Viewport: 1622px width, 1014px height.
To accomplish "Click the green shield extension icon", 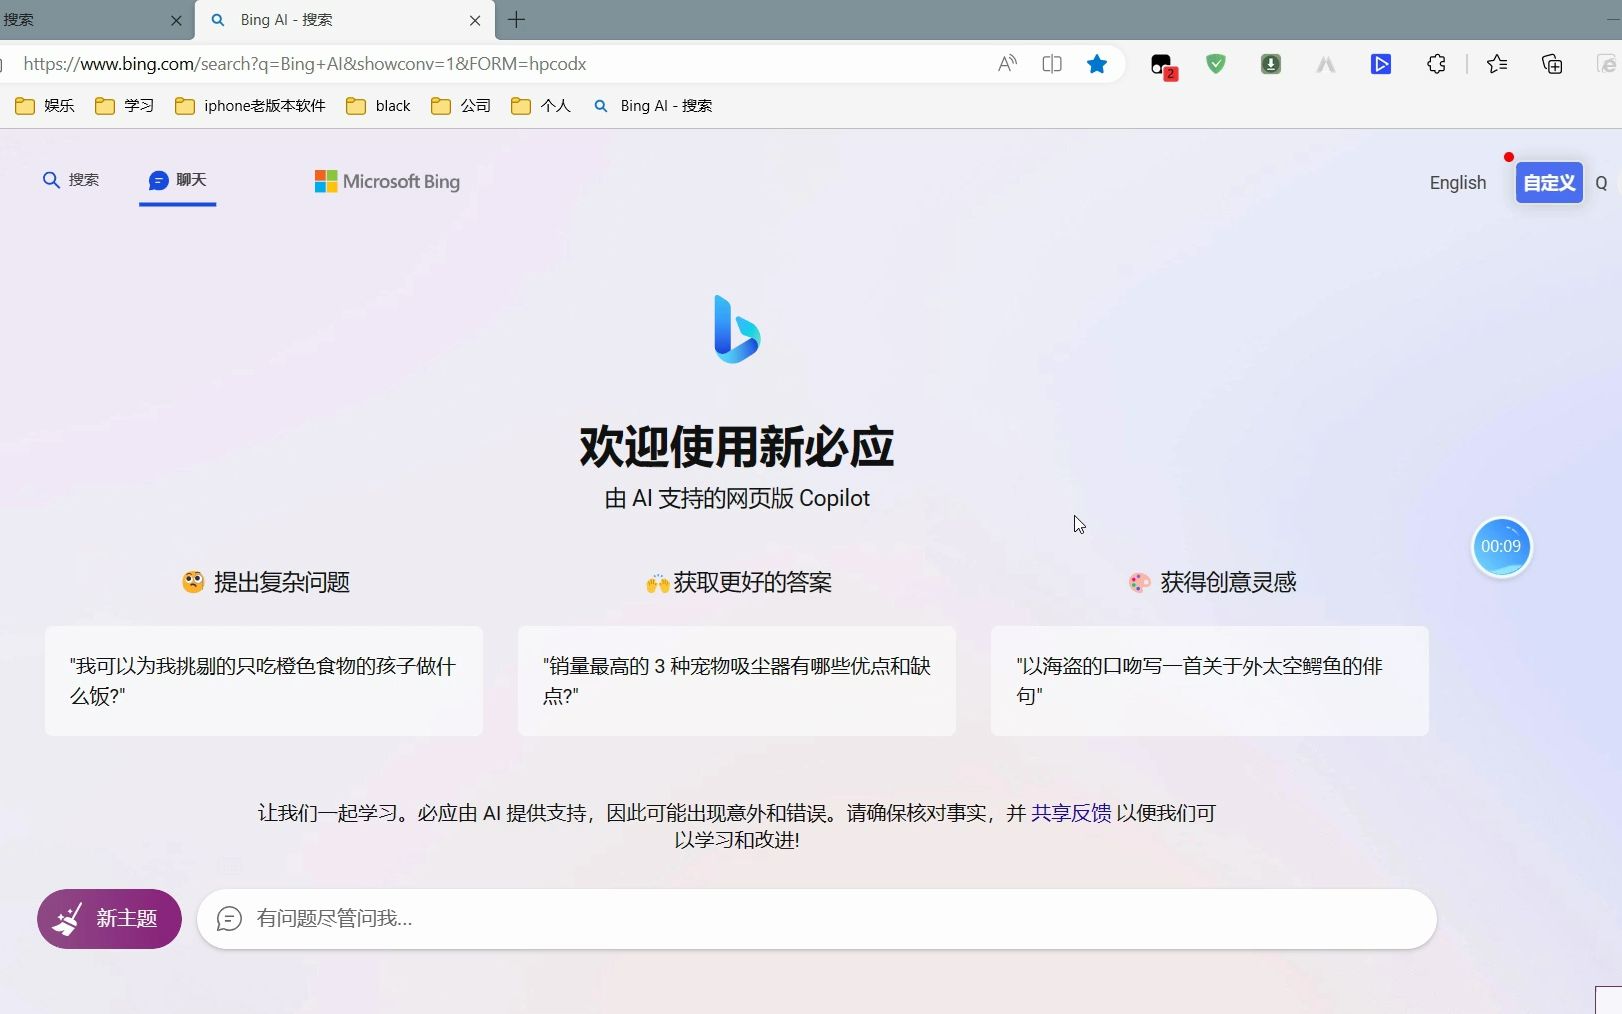I will (1216, 64).
